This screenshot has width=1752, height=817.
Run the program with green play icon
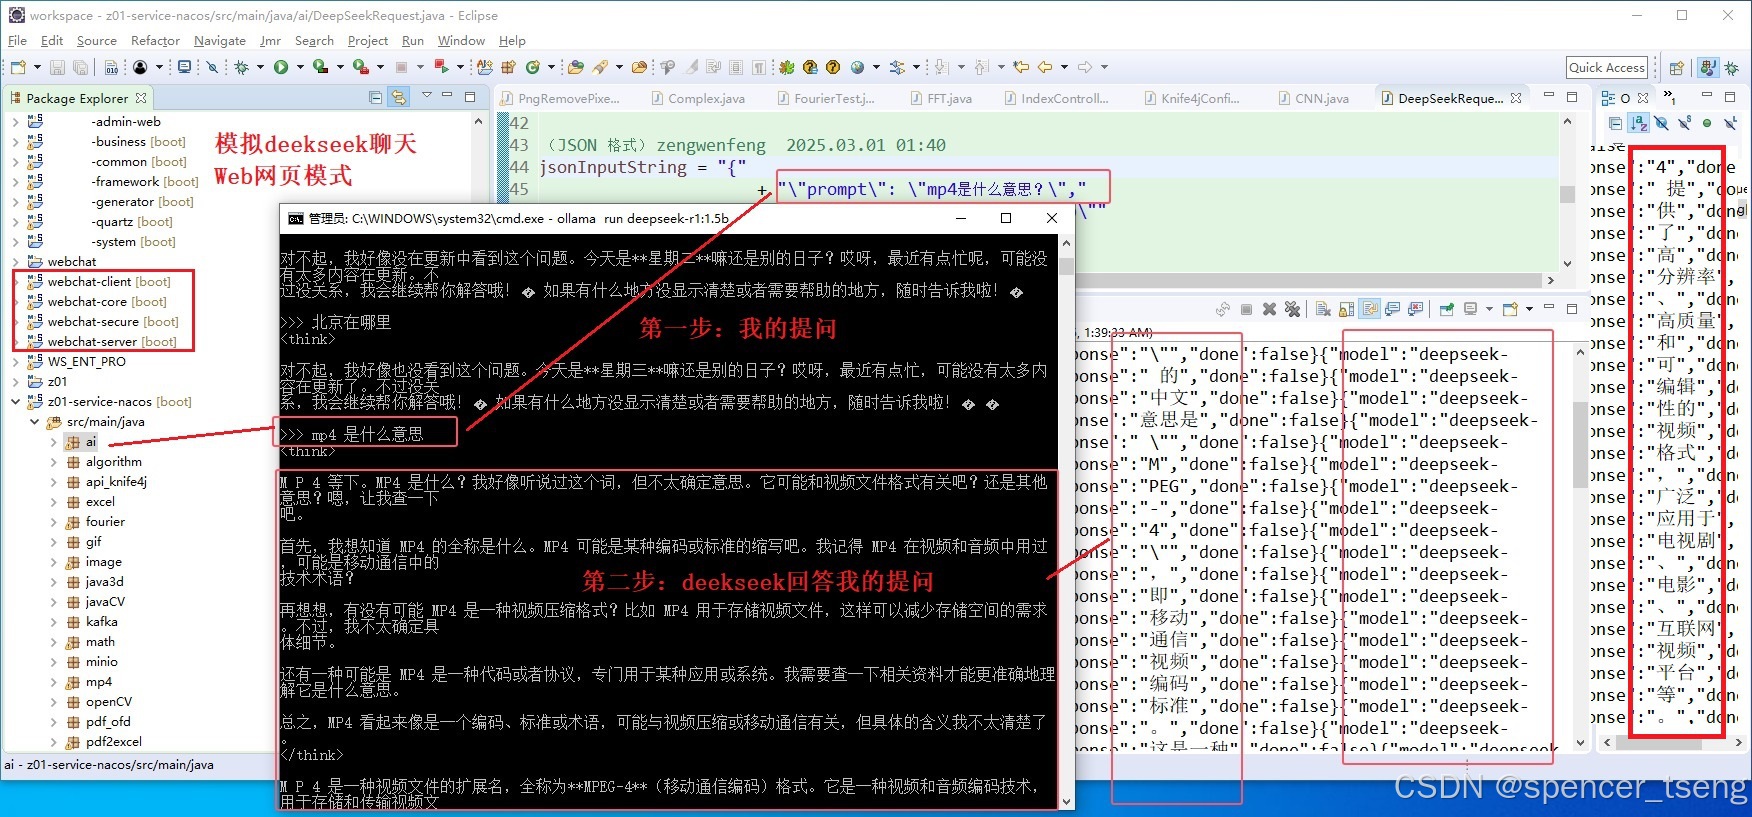click(x=281, y=67)
